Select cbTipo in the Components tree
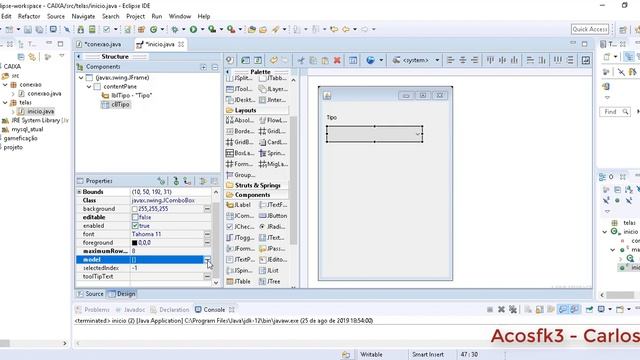 click(x=116, y=104)
